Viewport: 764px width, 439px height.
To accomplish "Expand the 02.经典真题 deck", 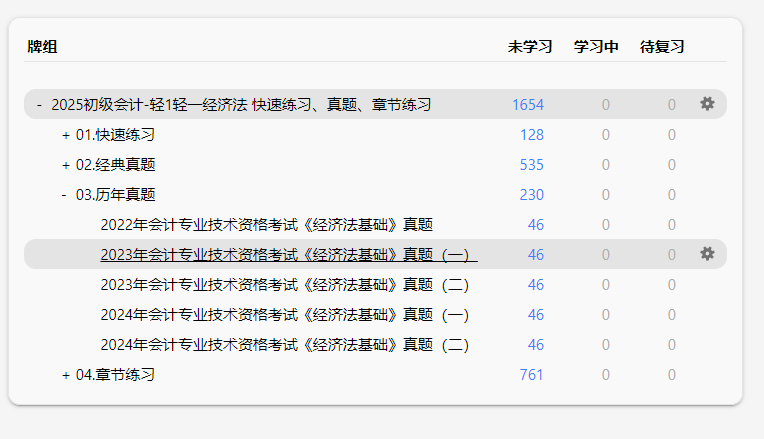I will [x=66, y=165].
